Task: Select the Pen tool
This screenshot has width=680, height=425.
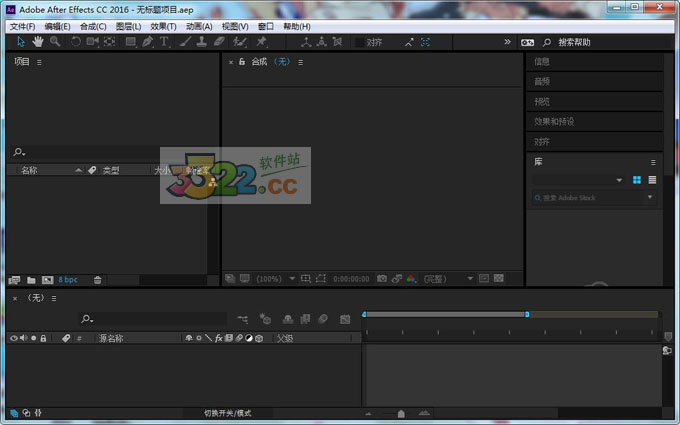Action: [x=148, y=42]
